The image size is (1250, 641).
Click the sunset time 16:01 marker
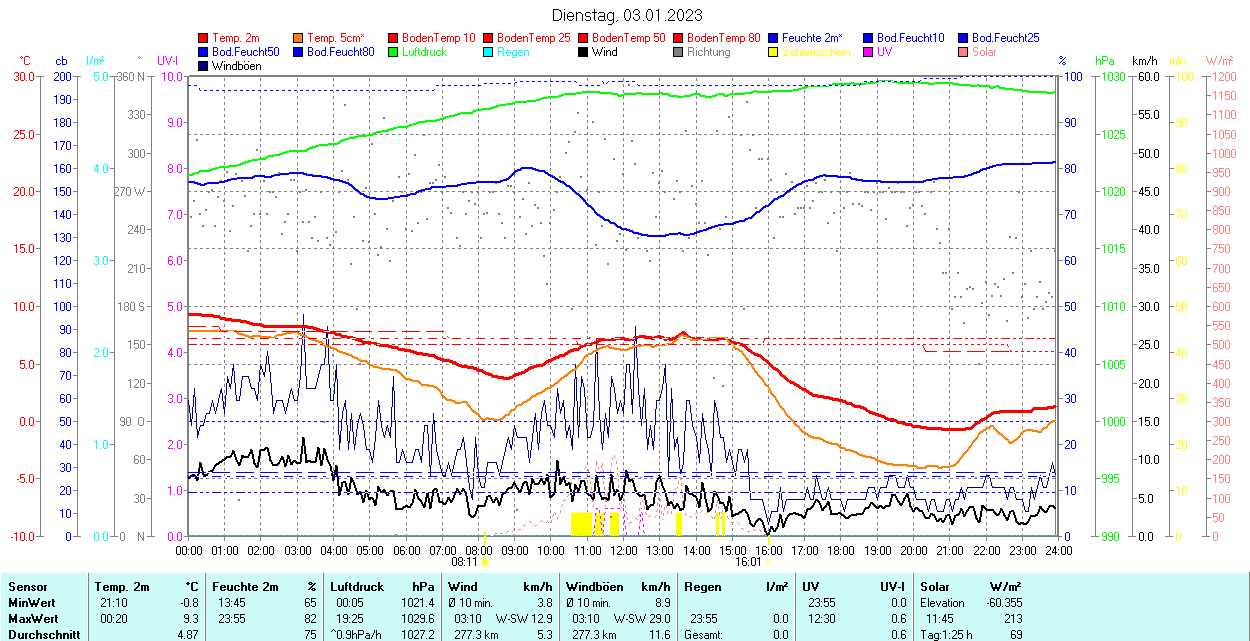coord(749,562)
